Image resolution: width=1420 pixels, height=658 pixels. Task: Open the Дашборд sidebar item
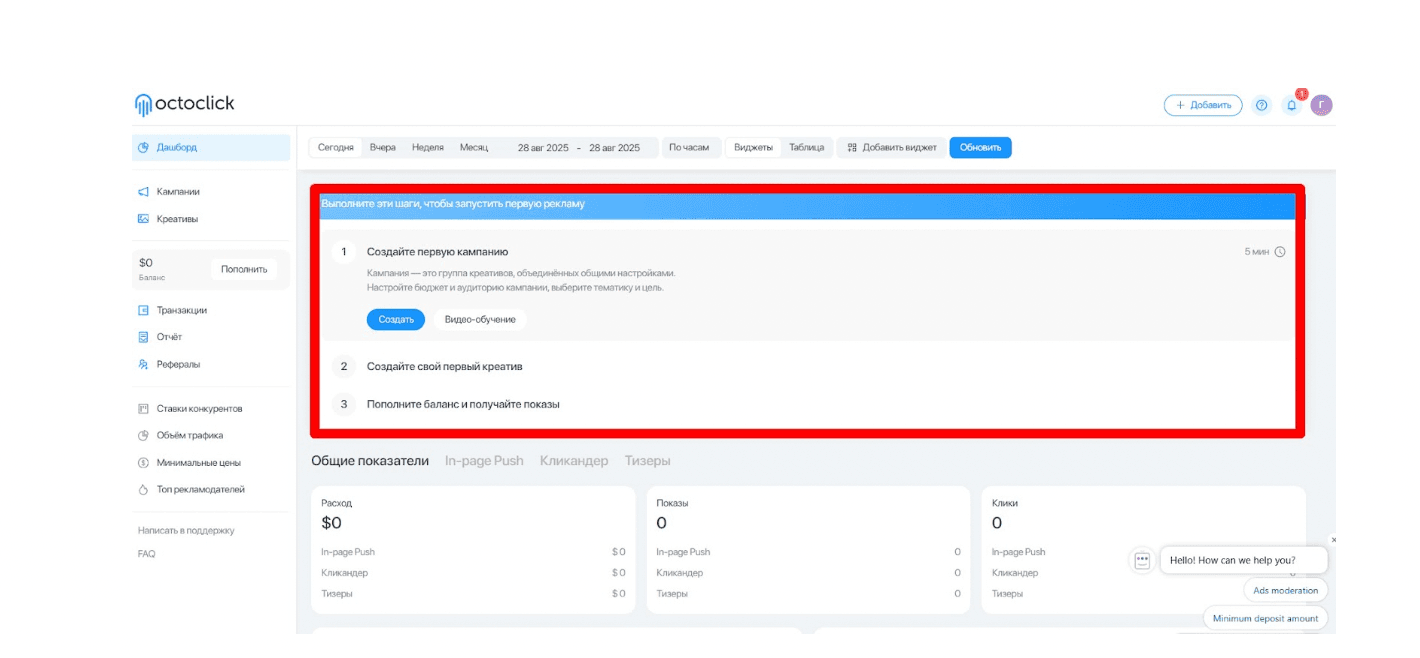(x=211, y=147)
